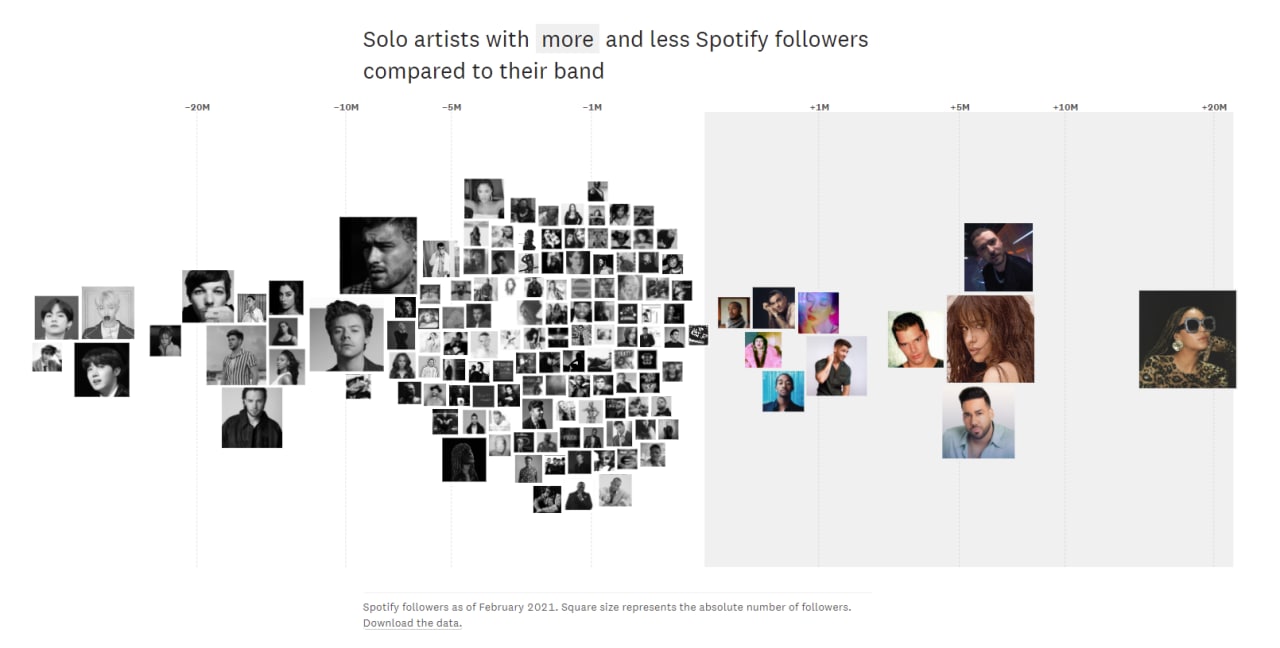Select the man in white t-shirt color photo
This screenshot has height=648, width=1280.
tap(837, 366)
